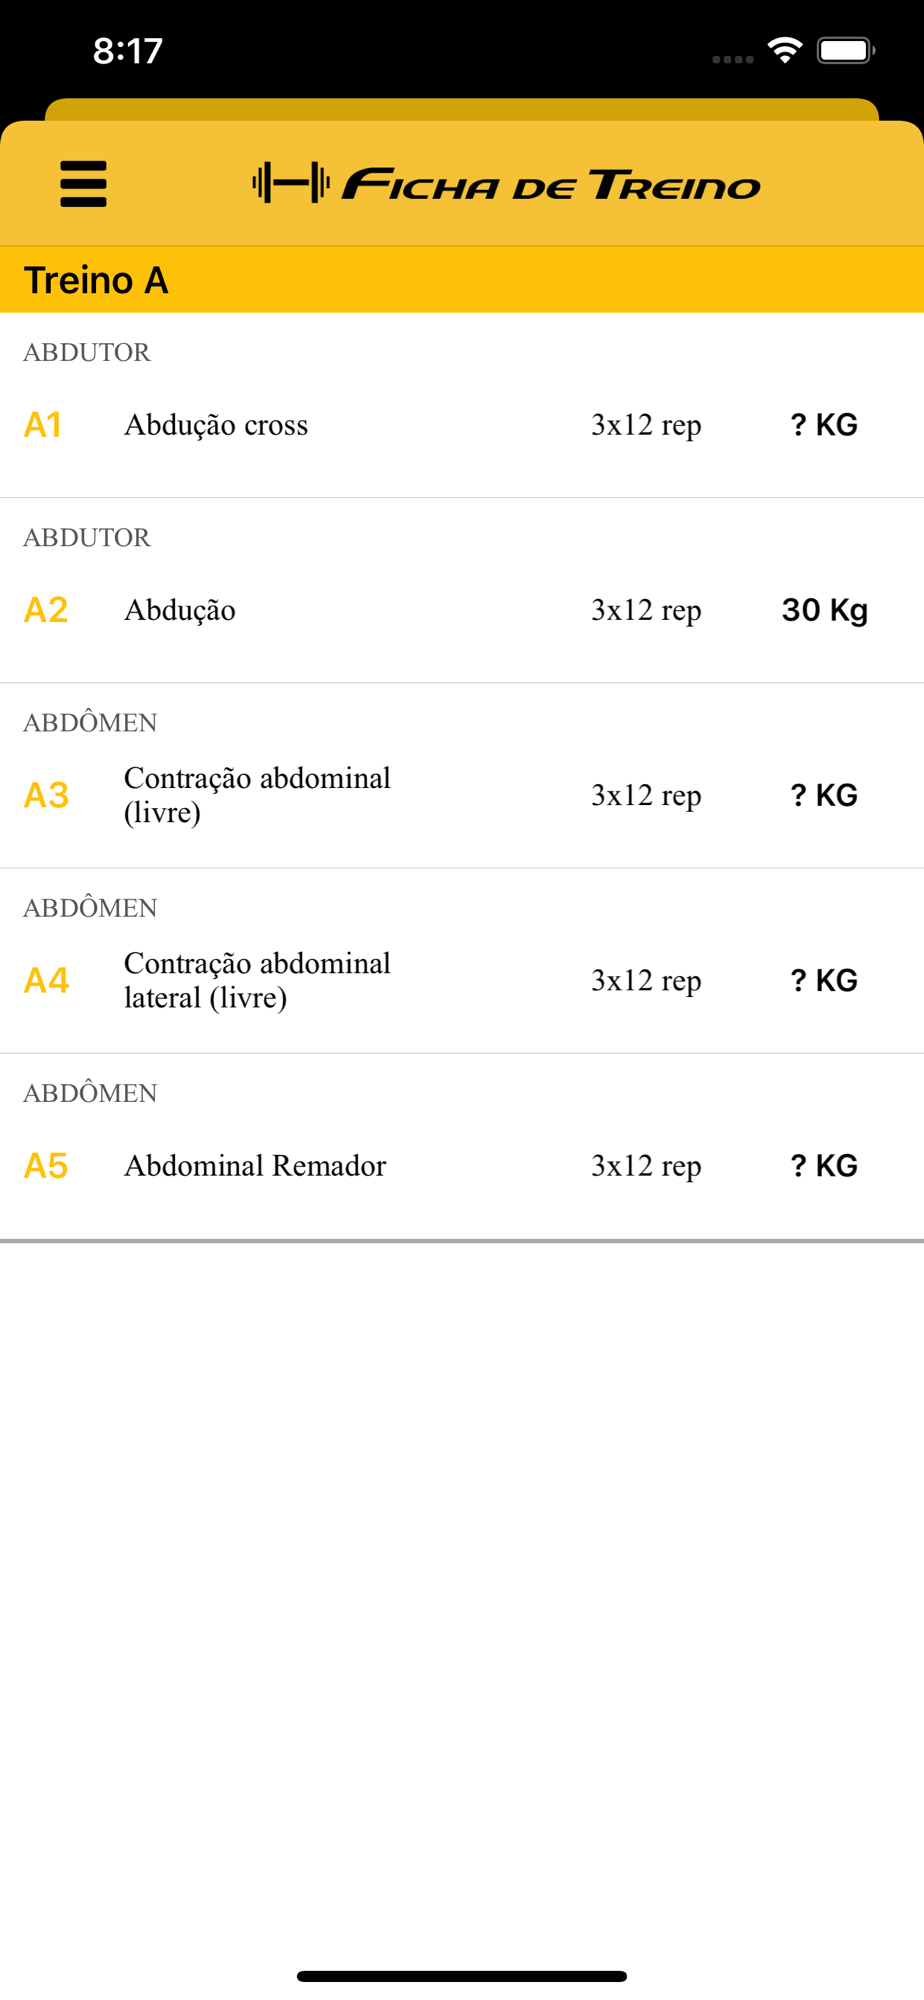Viewport: 924px width, 2000px height.
Task: Edit the 30 Kg weight for Abdução
Action: (825, 610)
